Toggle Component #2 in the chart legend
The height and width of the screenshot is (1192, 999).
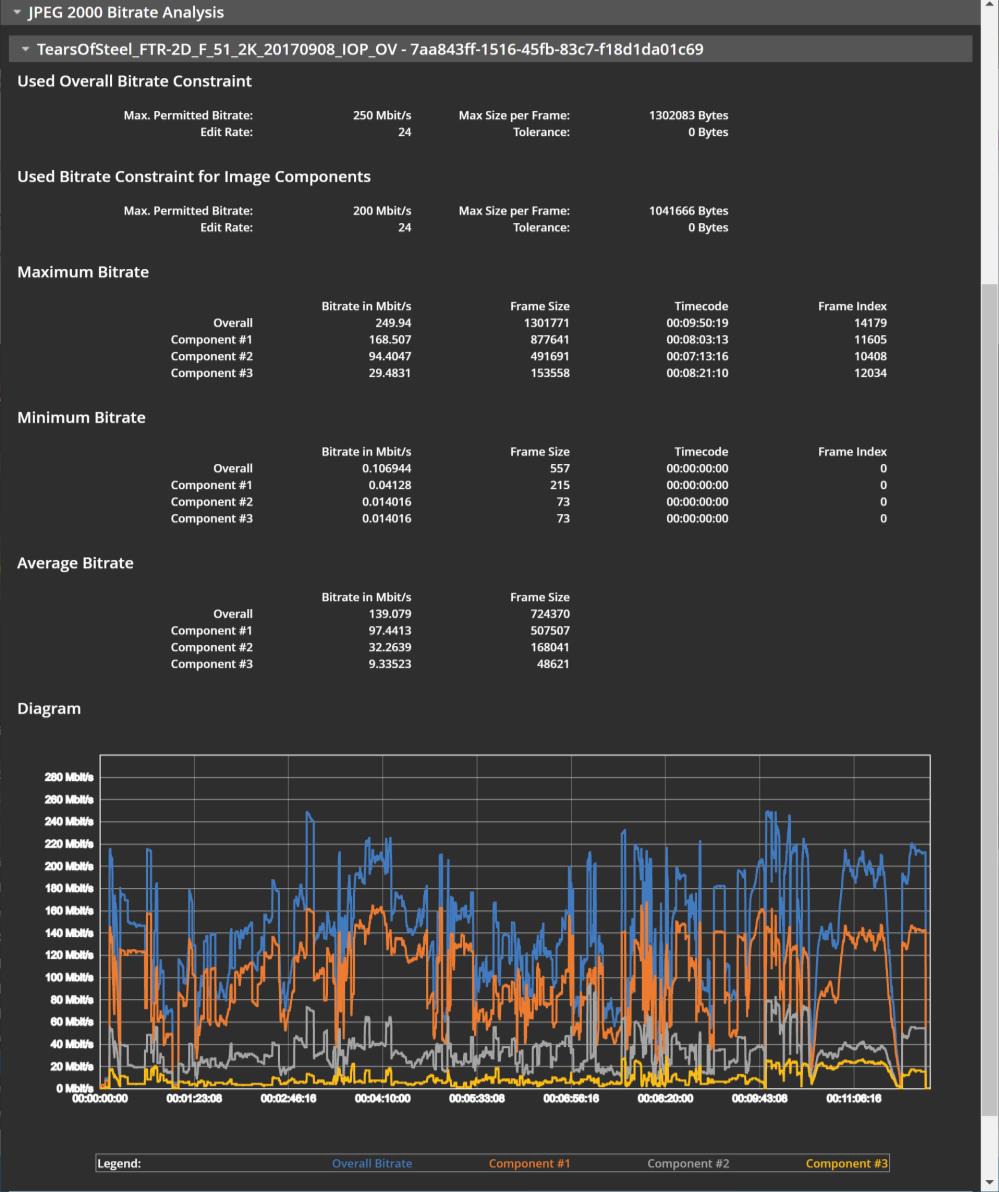[x=688, y=1163]
